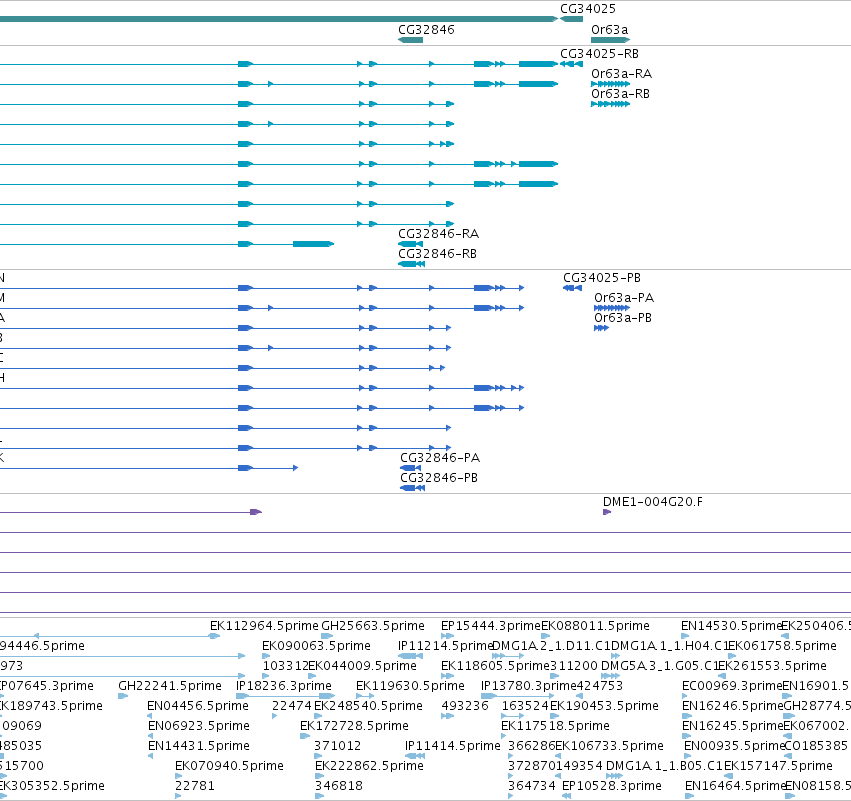Screen dimensions: 851x801
Task: Choose the Or63a-PA protein label
Action: tap(624, 298)
